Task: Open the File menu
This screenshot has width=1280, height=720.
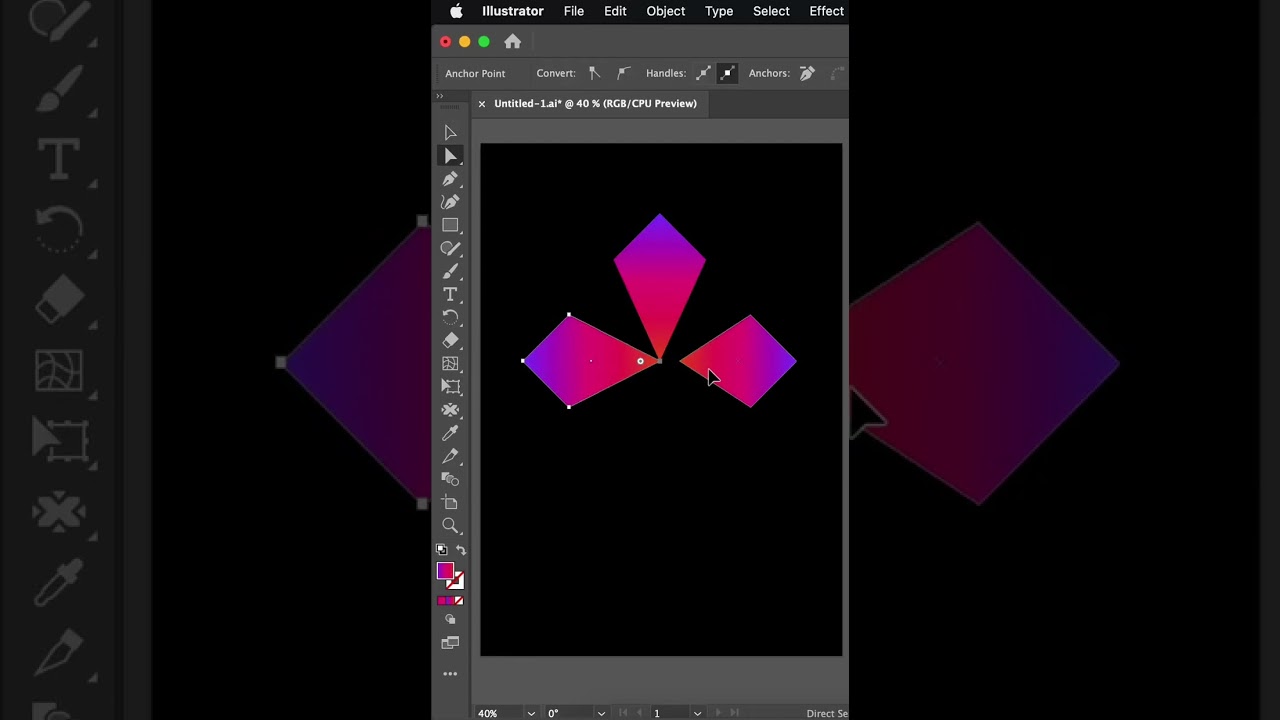Action: click(x=574, y=11)
